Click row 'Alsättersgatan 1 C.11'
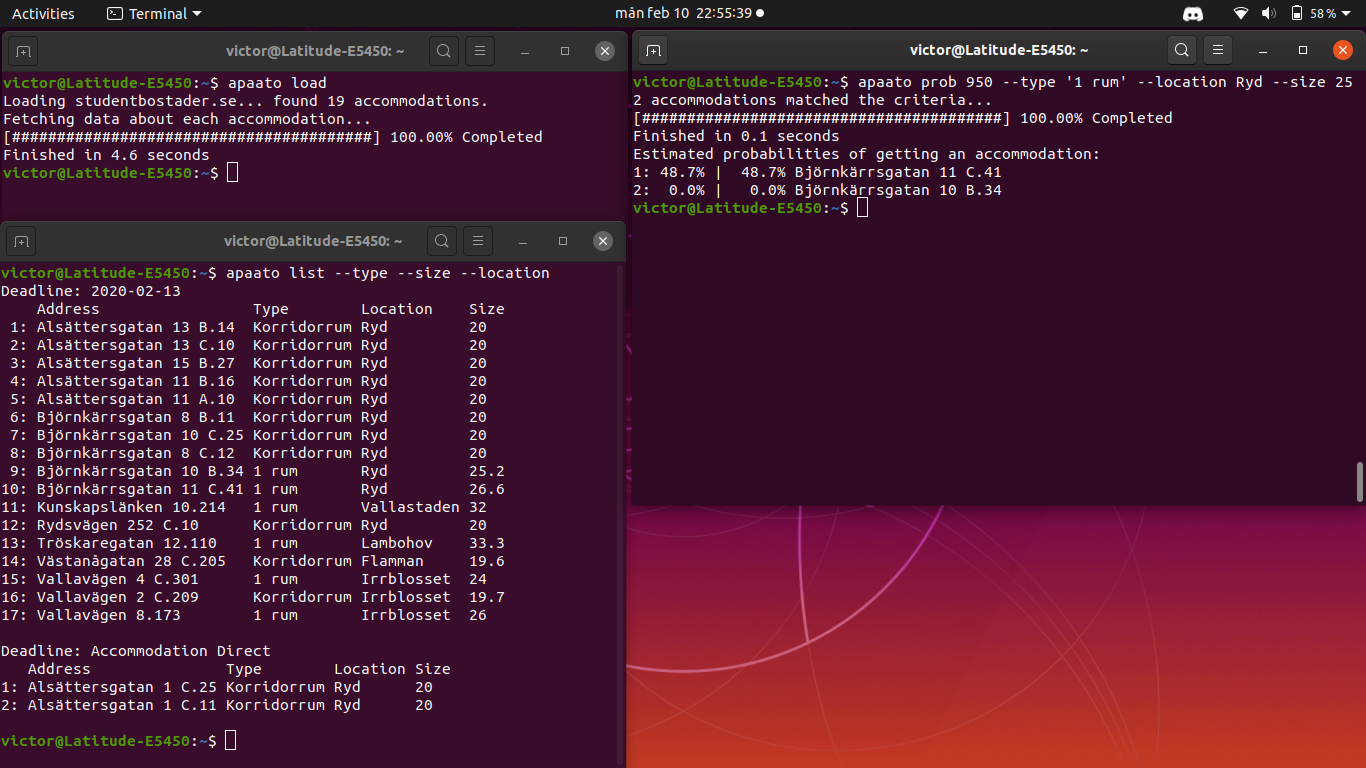The width and height of the screenshot is (1366, 768). tap(217, 705)
